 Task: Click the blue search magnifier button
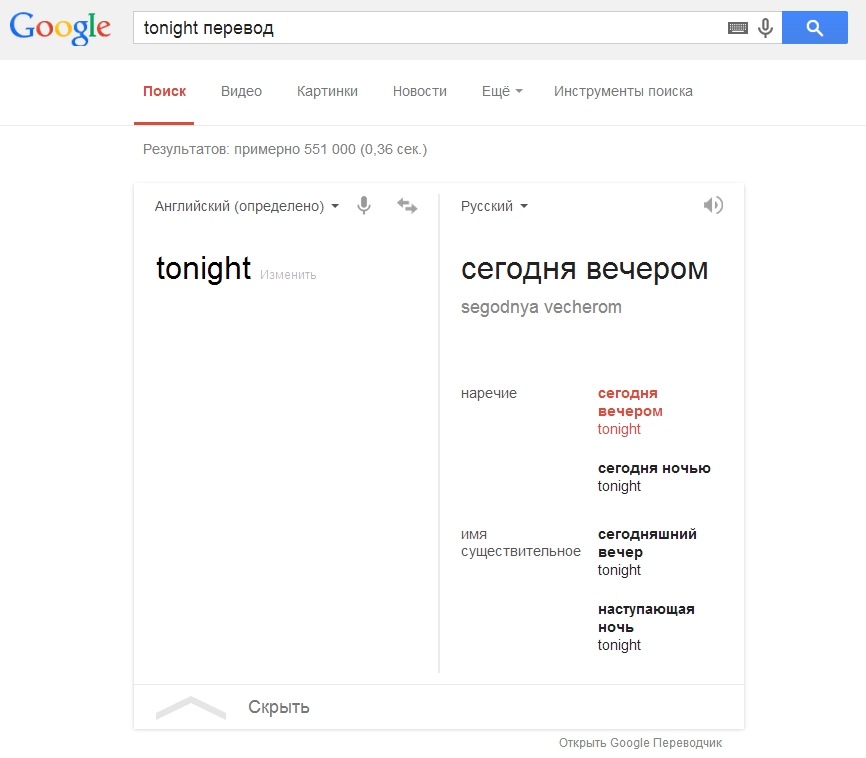(815, 28)
